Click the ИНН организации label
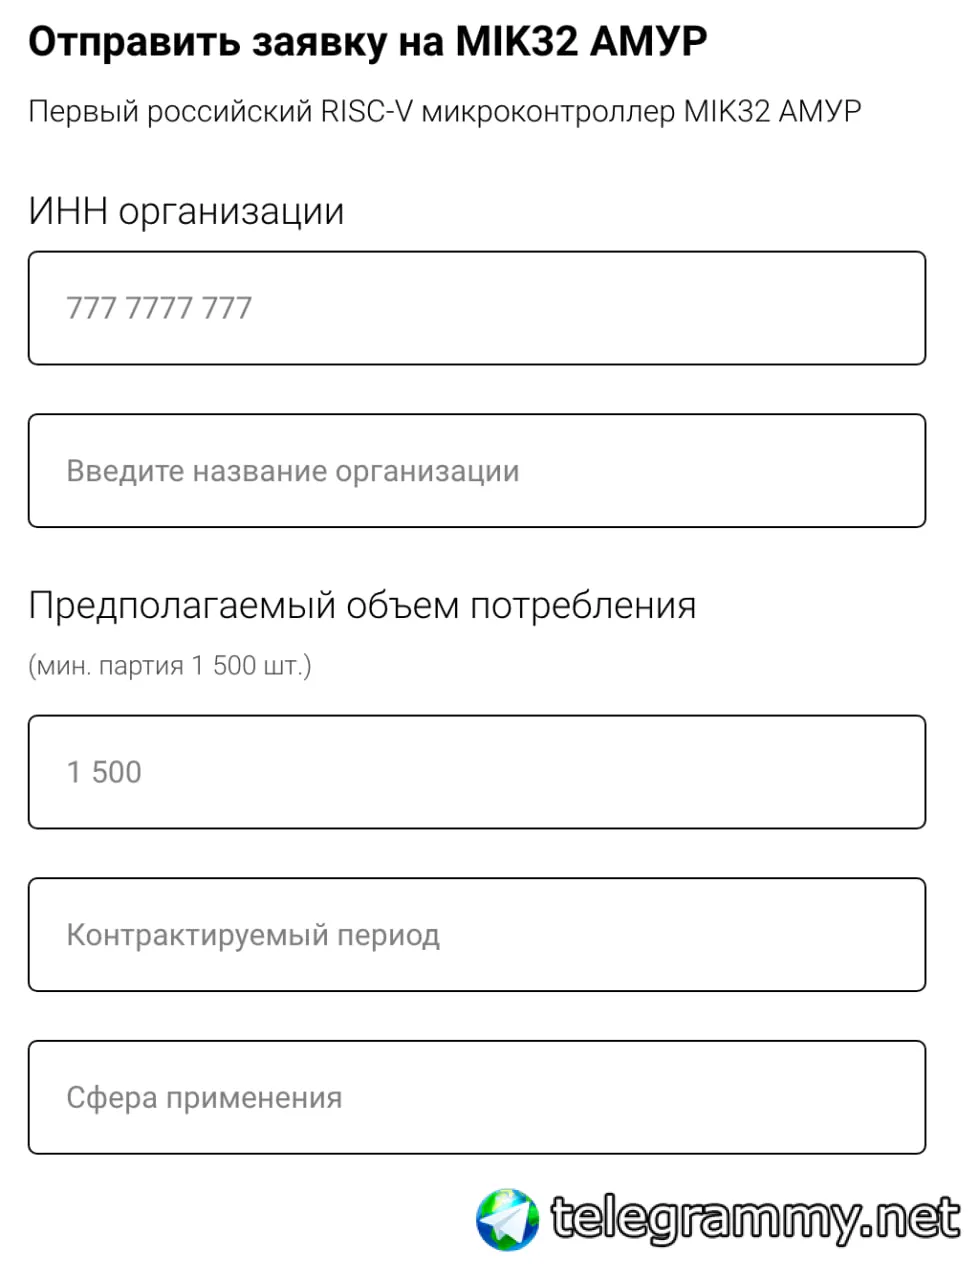979x1280 pixels. [186, 211]
